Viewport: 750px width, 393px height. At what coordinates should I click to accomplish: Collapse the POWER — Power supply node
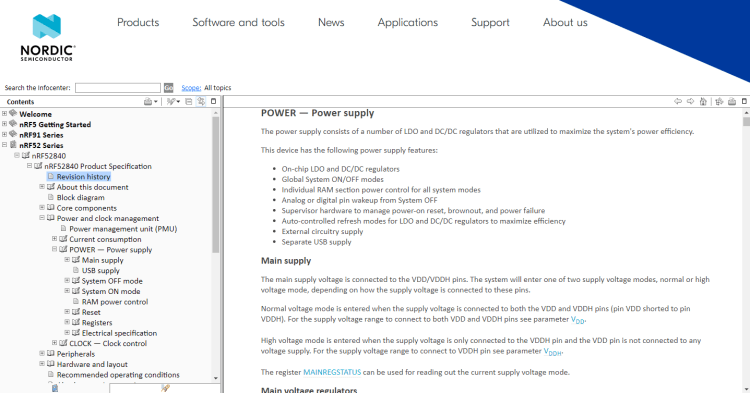point(54,250)
